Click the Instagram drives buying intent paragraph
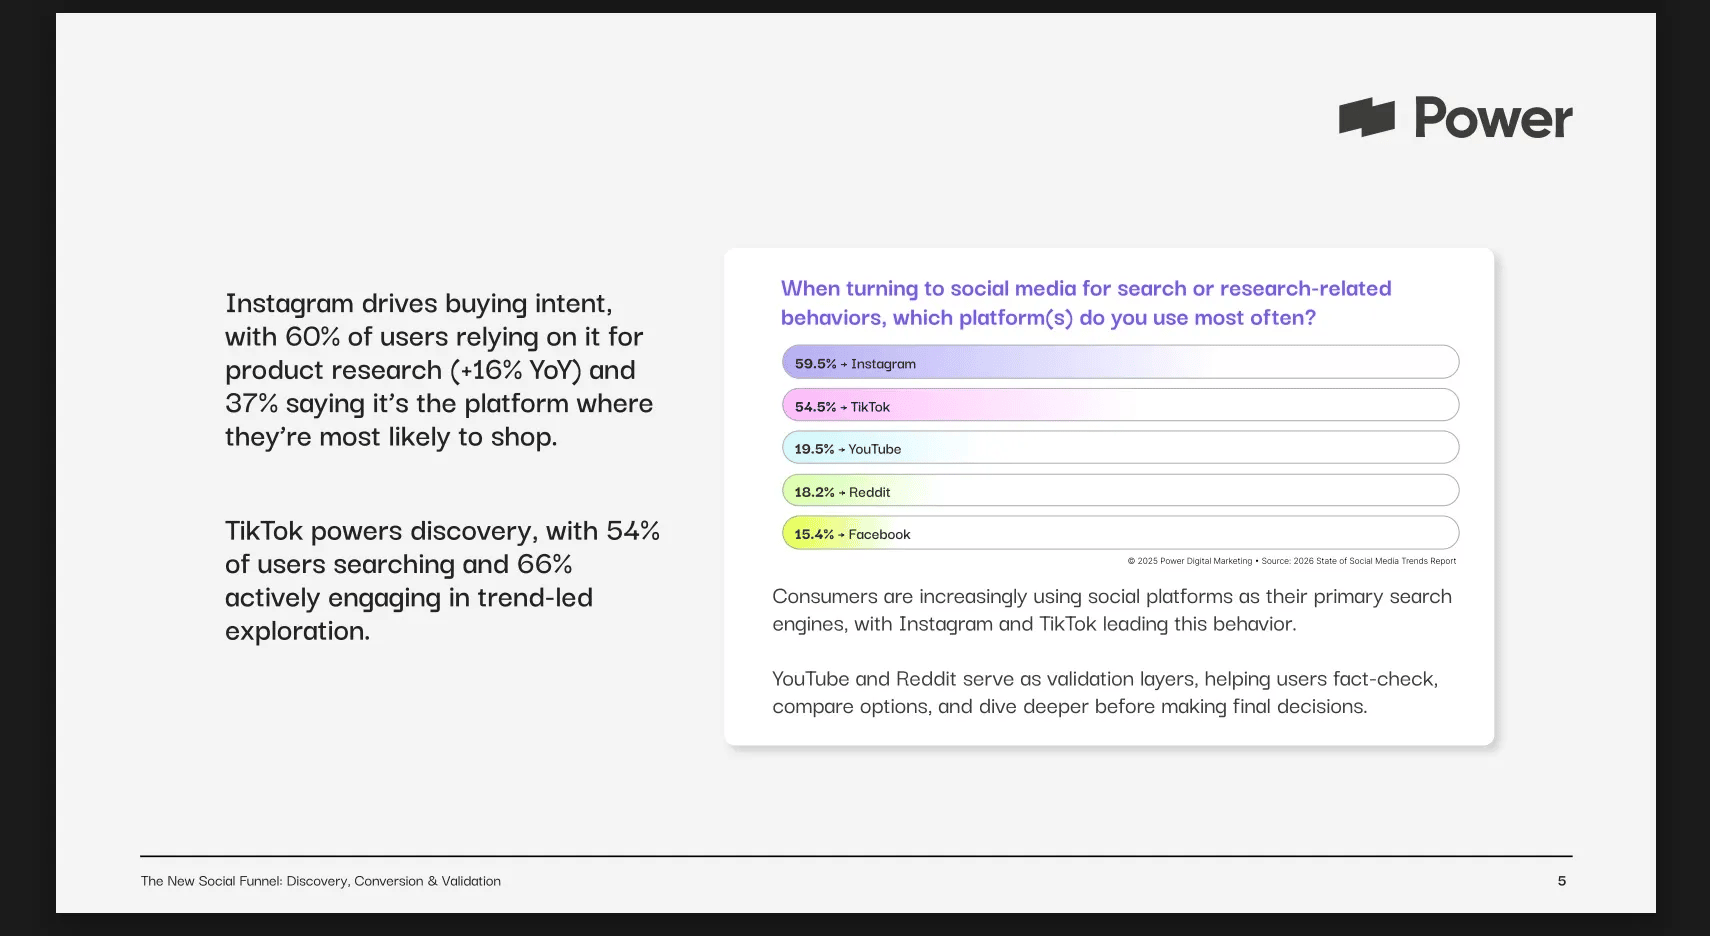 click(x=438, y=370)
